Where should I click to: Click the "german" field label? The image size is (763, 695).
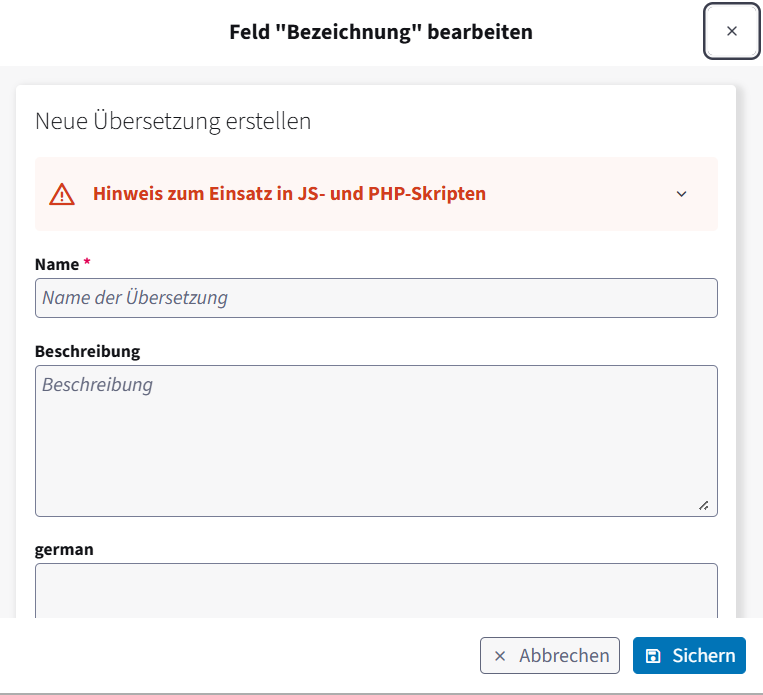[x=64, y=549]
